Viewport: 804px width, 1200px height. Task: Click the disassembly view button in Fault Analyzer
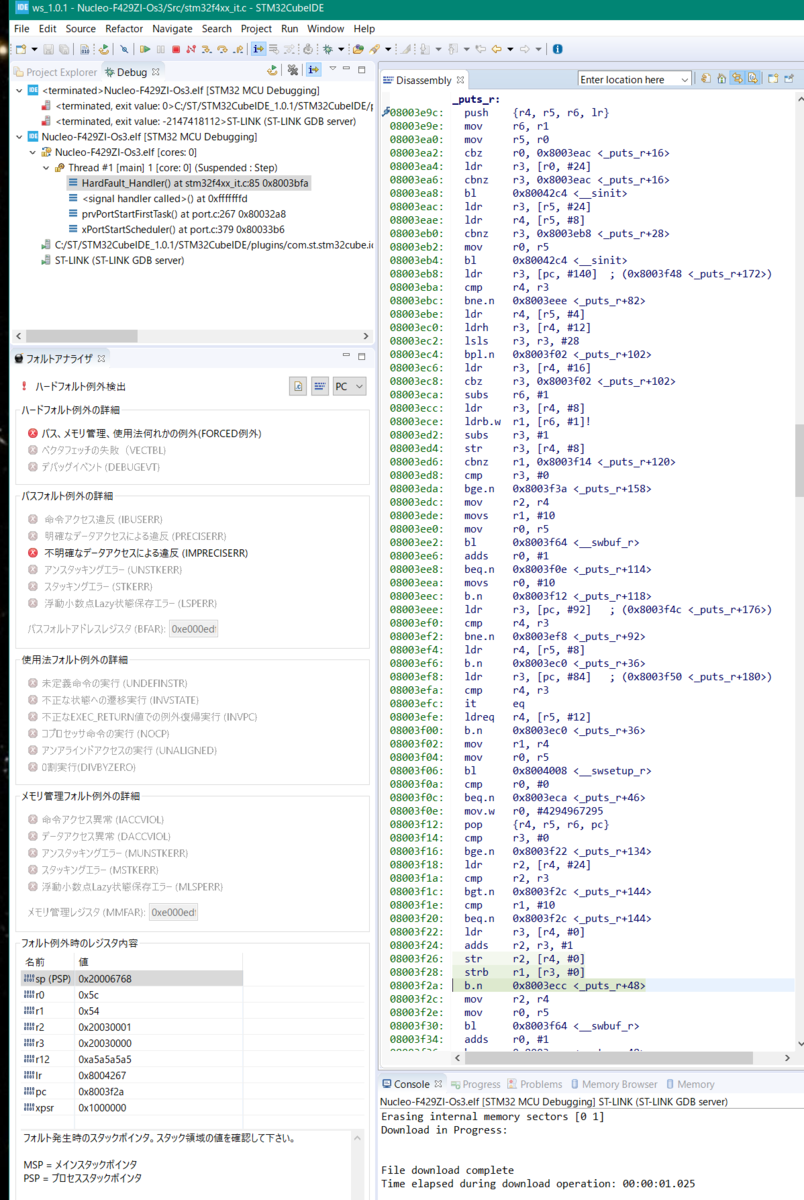click(320, 386)
